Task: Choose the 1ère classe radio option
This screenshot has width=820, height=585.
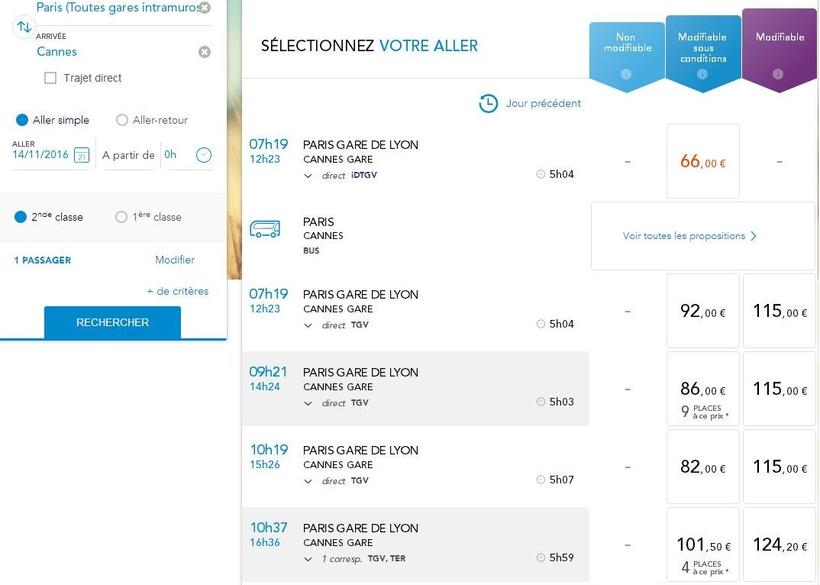Action: tap(122, 217)
